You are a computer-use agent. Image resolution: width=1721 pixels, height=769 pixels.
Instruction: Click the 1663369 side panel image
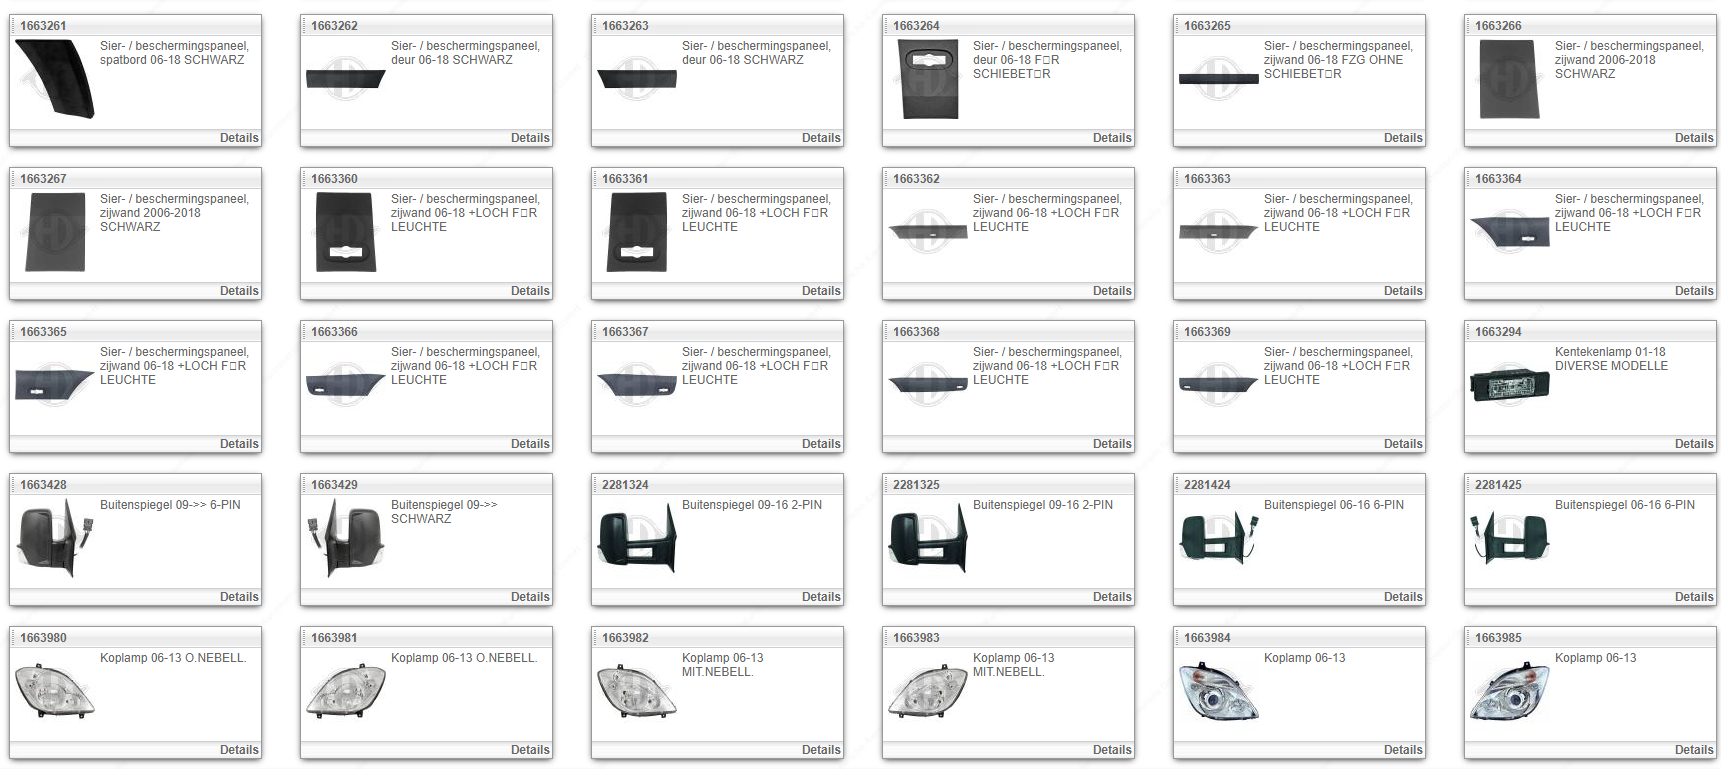click(x=1219, y=385)
